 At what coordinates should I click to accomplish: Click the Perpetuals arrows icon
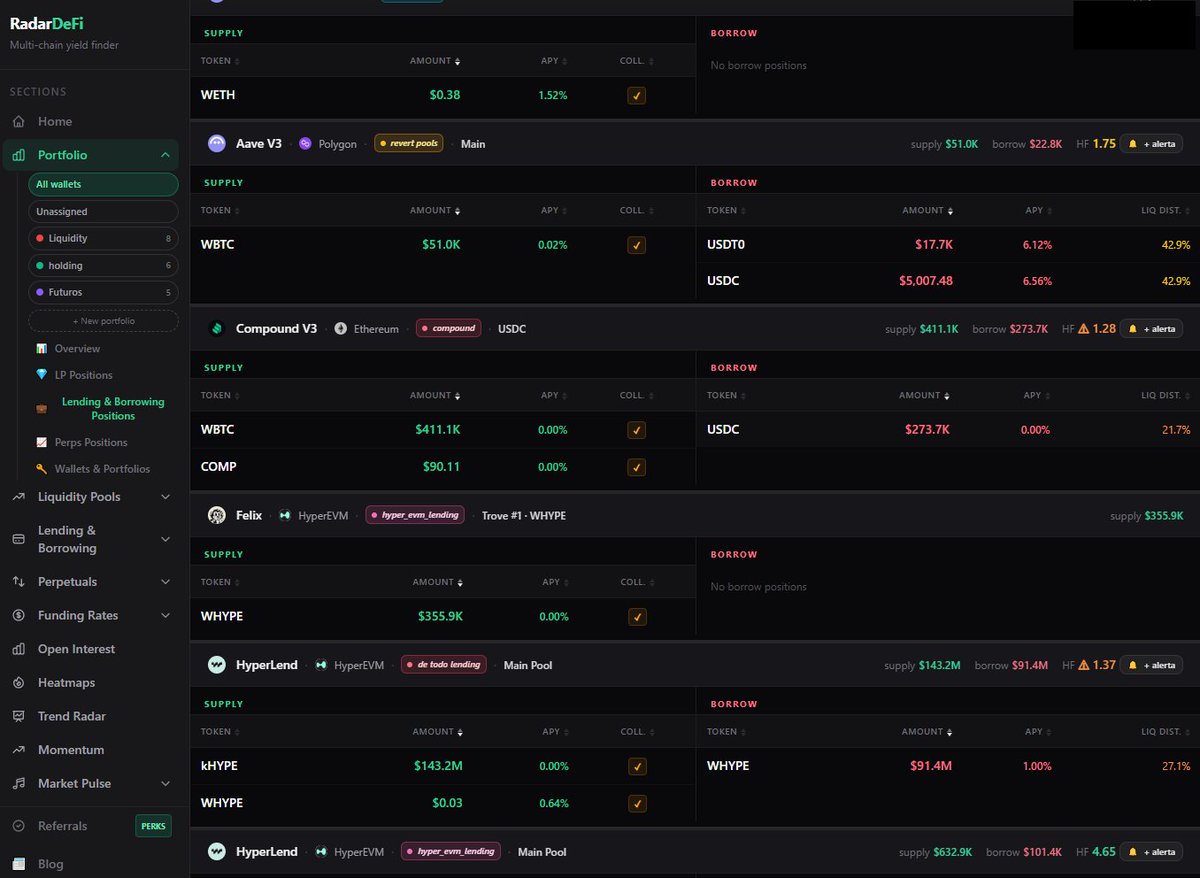18,582
